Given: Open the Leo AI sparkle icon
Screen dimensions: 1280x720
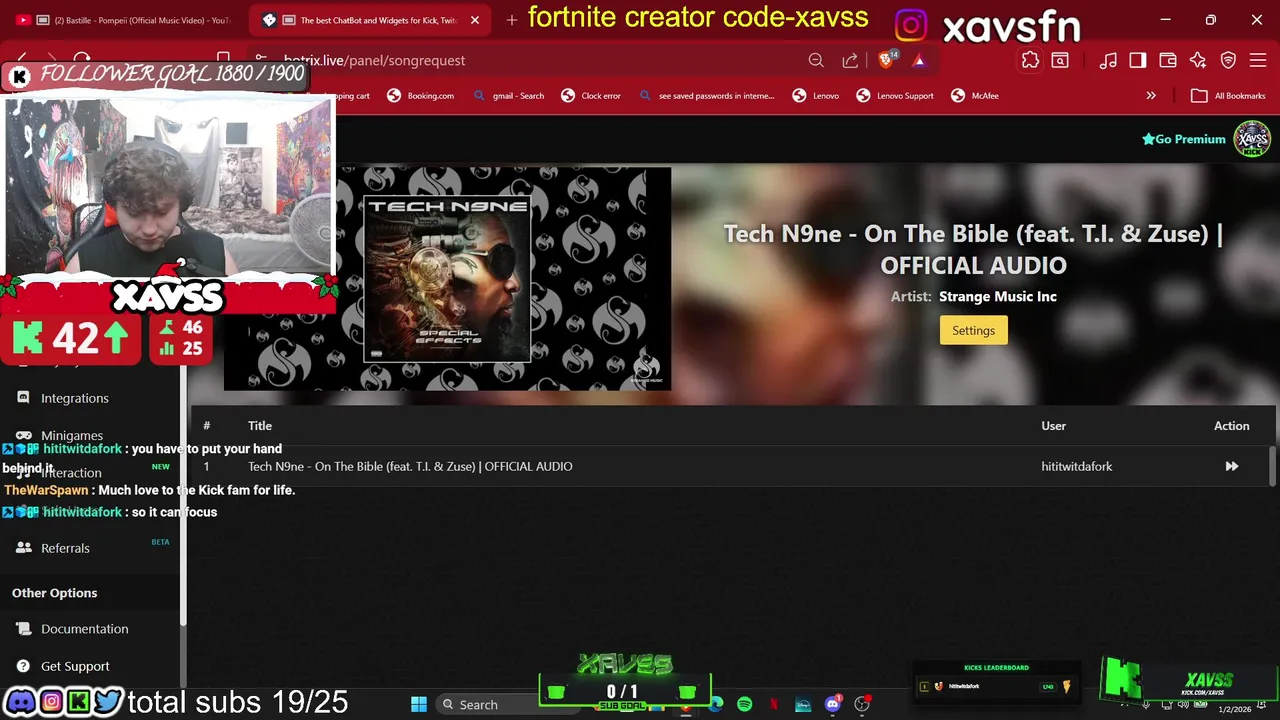Looking at the screenshot, I should (x=1198, y=60).
